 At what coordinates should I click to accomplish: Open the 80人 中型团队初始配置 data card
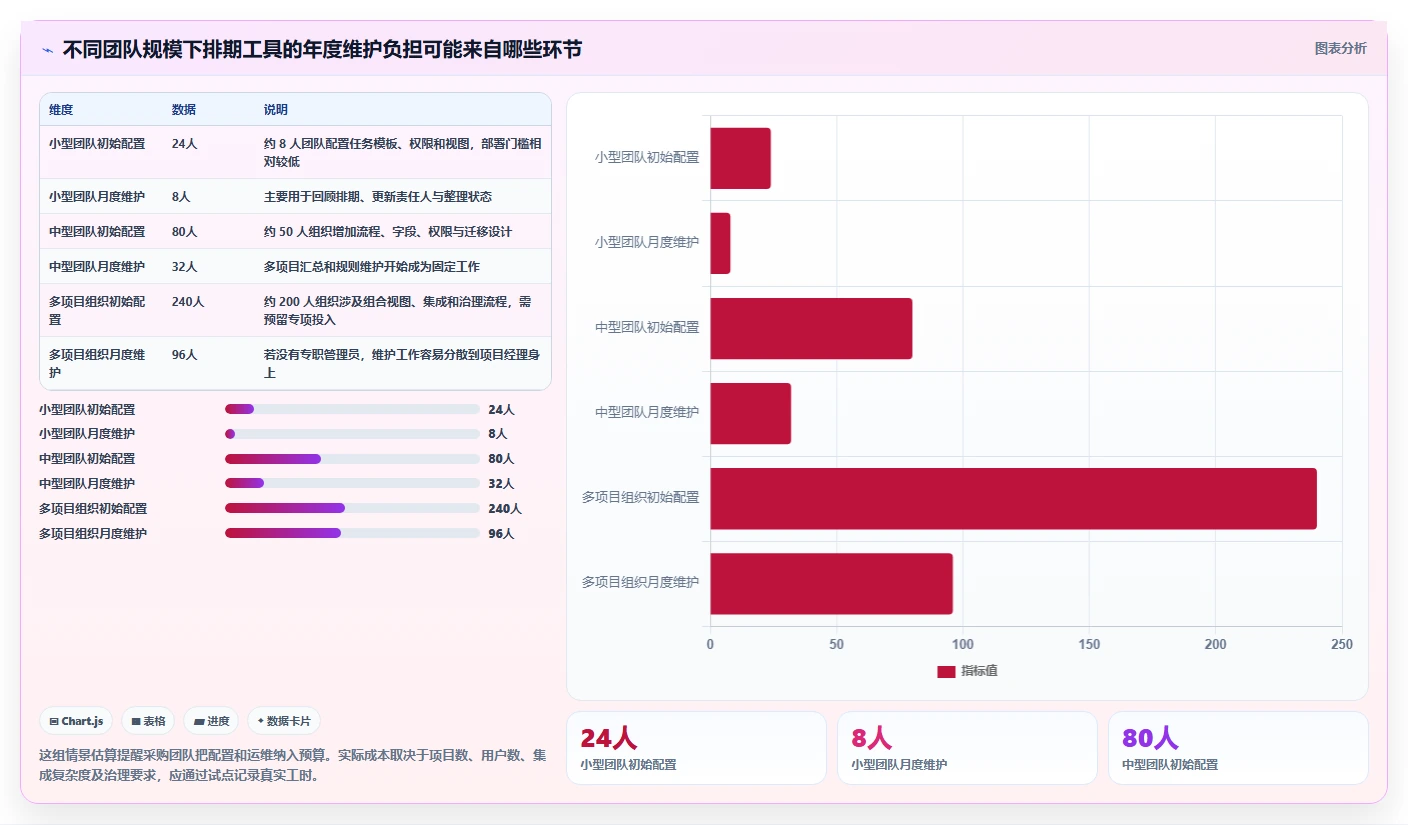coord(1238,748)
